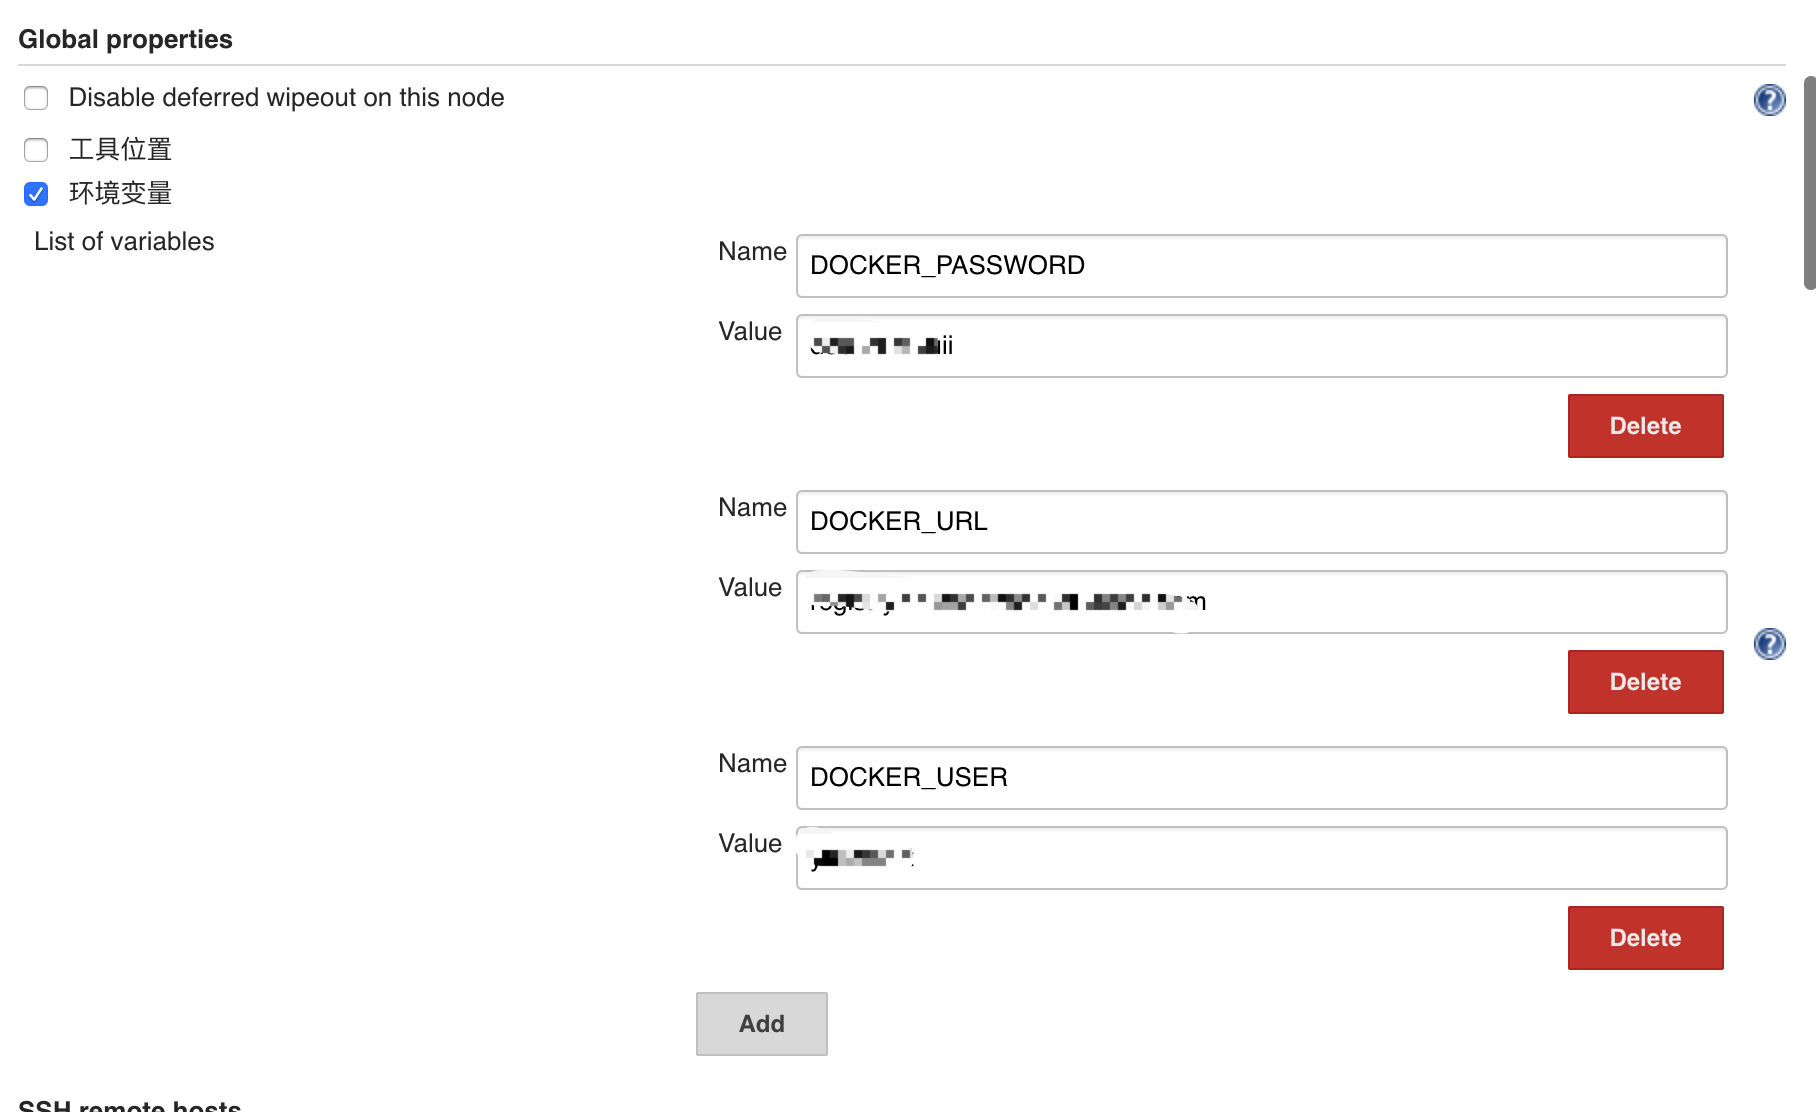The image size is (1816, 1112).
Task: Click the DOCKER_URL name field
Action: pos(1260,522)
